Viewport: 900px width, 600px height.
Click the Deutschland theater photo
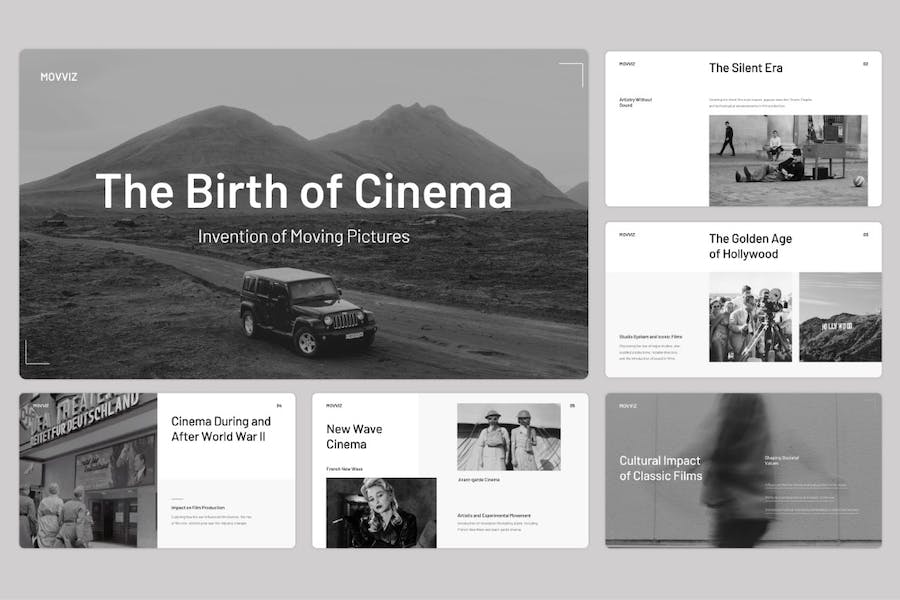pyautogui.click(x=88, y=470)
